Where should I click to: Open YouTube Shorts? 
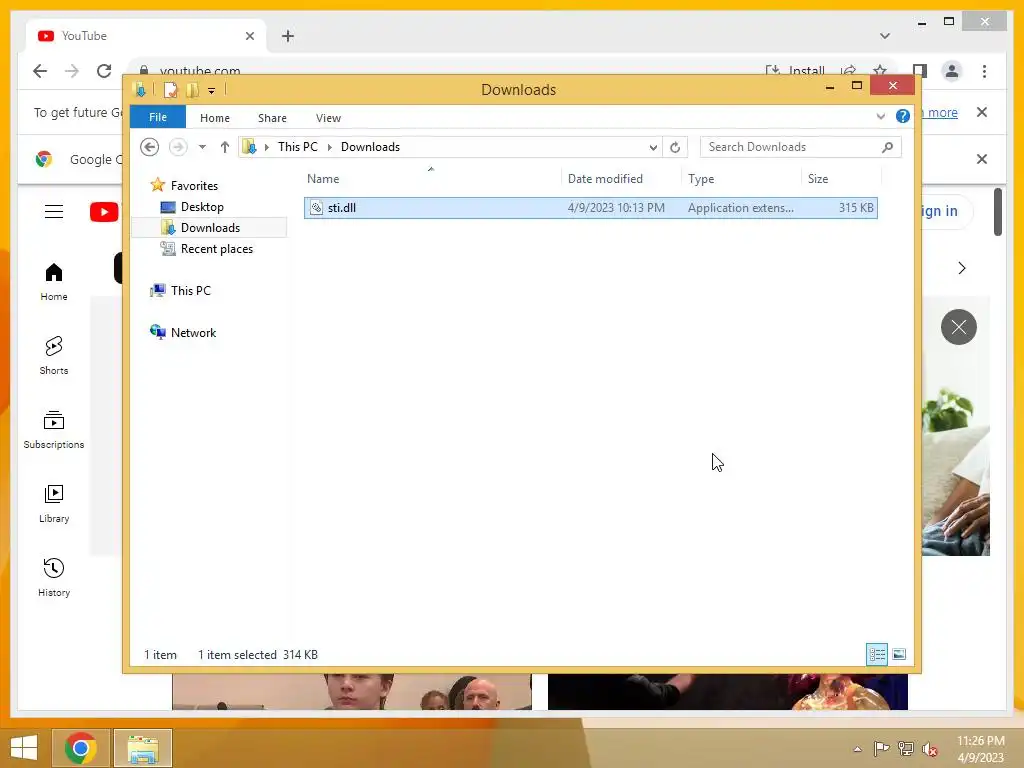pyautogui.click(x=54, y=355)
